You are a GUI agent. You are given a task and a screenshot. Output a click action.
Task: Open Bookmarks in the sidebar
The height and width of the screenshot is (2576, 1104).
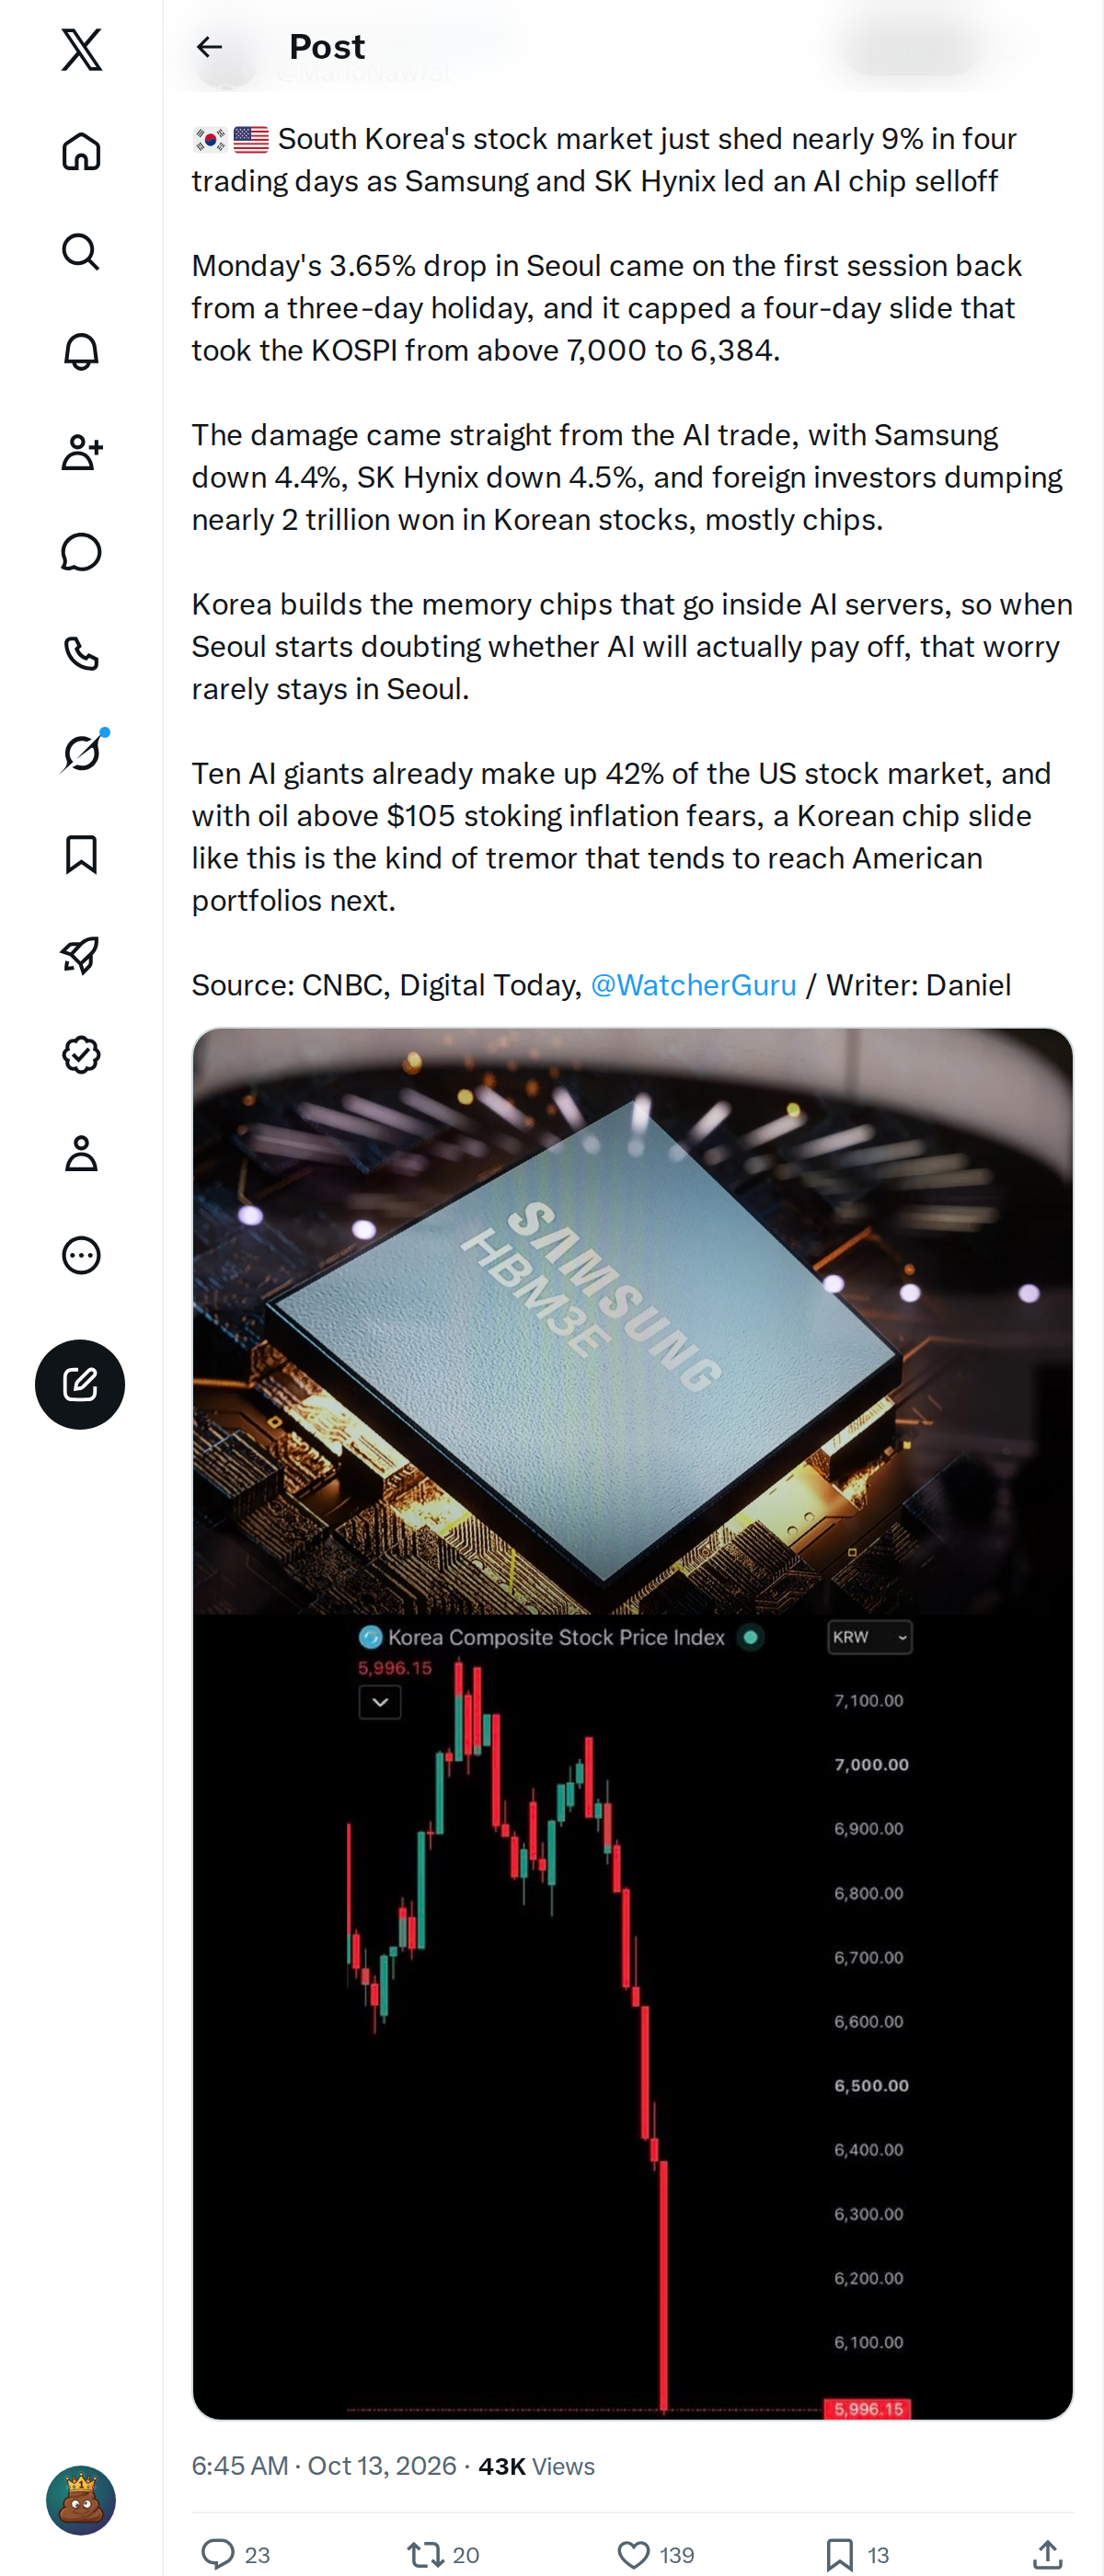pyautogui.click(x=81, y=854)
